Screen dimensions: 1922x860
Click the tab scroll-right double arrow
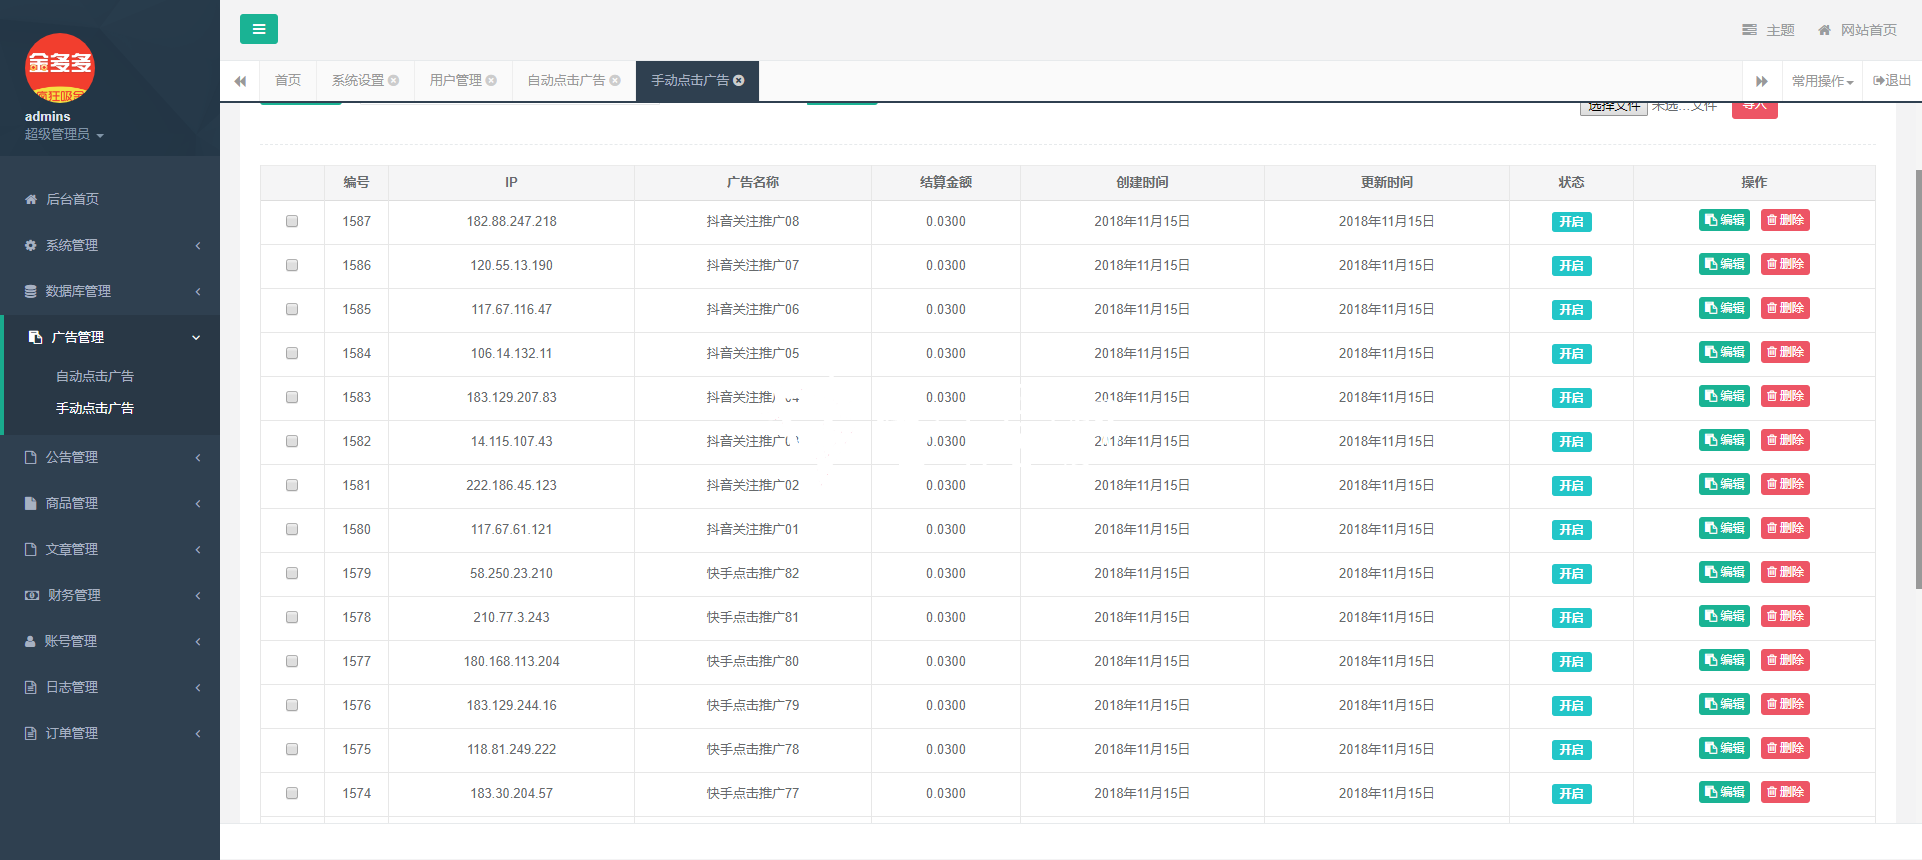click(x=1762, y=81)
